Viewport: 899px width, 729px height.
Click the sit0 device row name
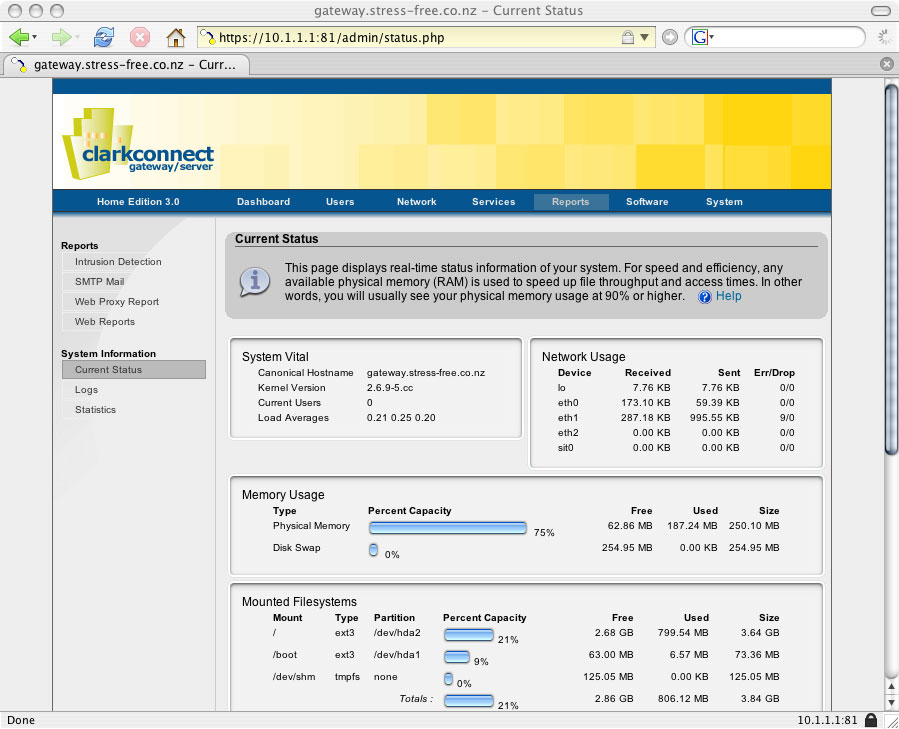tap(565, 447)
